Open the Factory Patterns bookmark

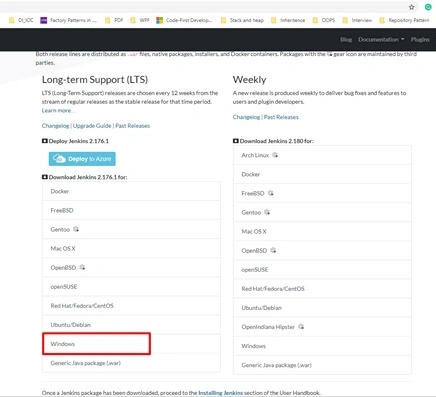[x=69, y=20]
